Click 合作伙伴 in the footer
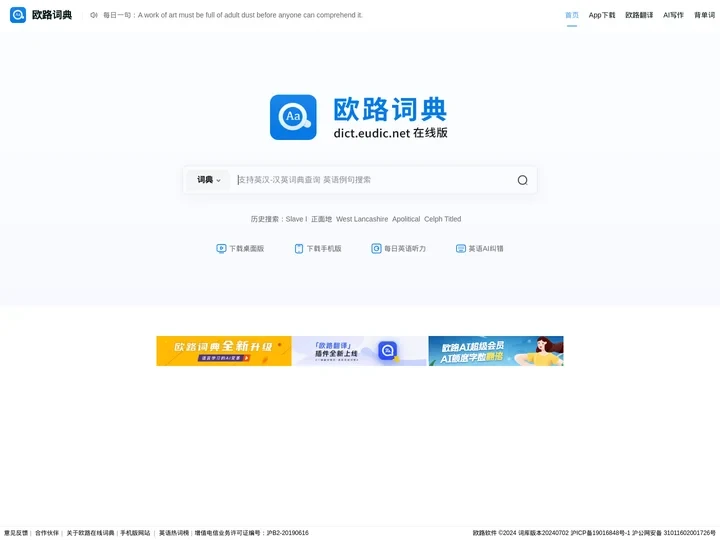The image size is (720, 540). point(47,533)
